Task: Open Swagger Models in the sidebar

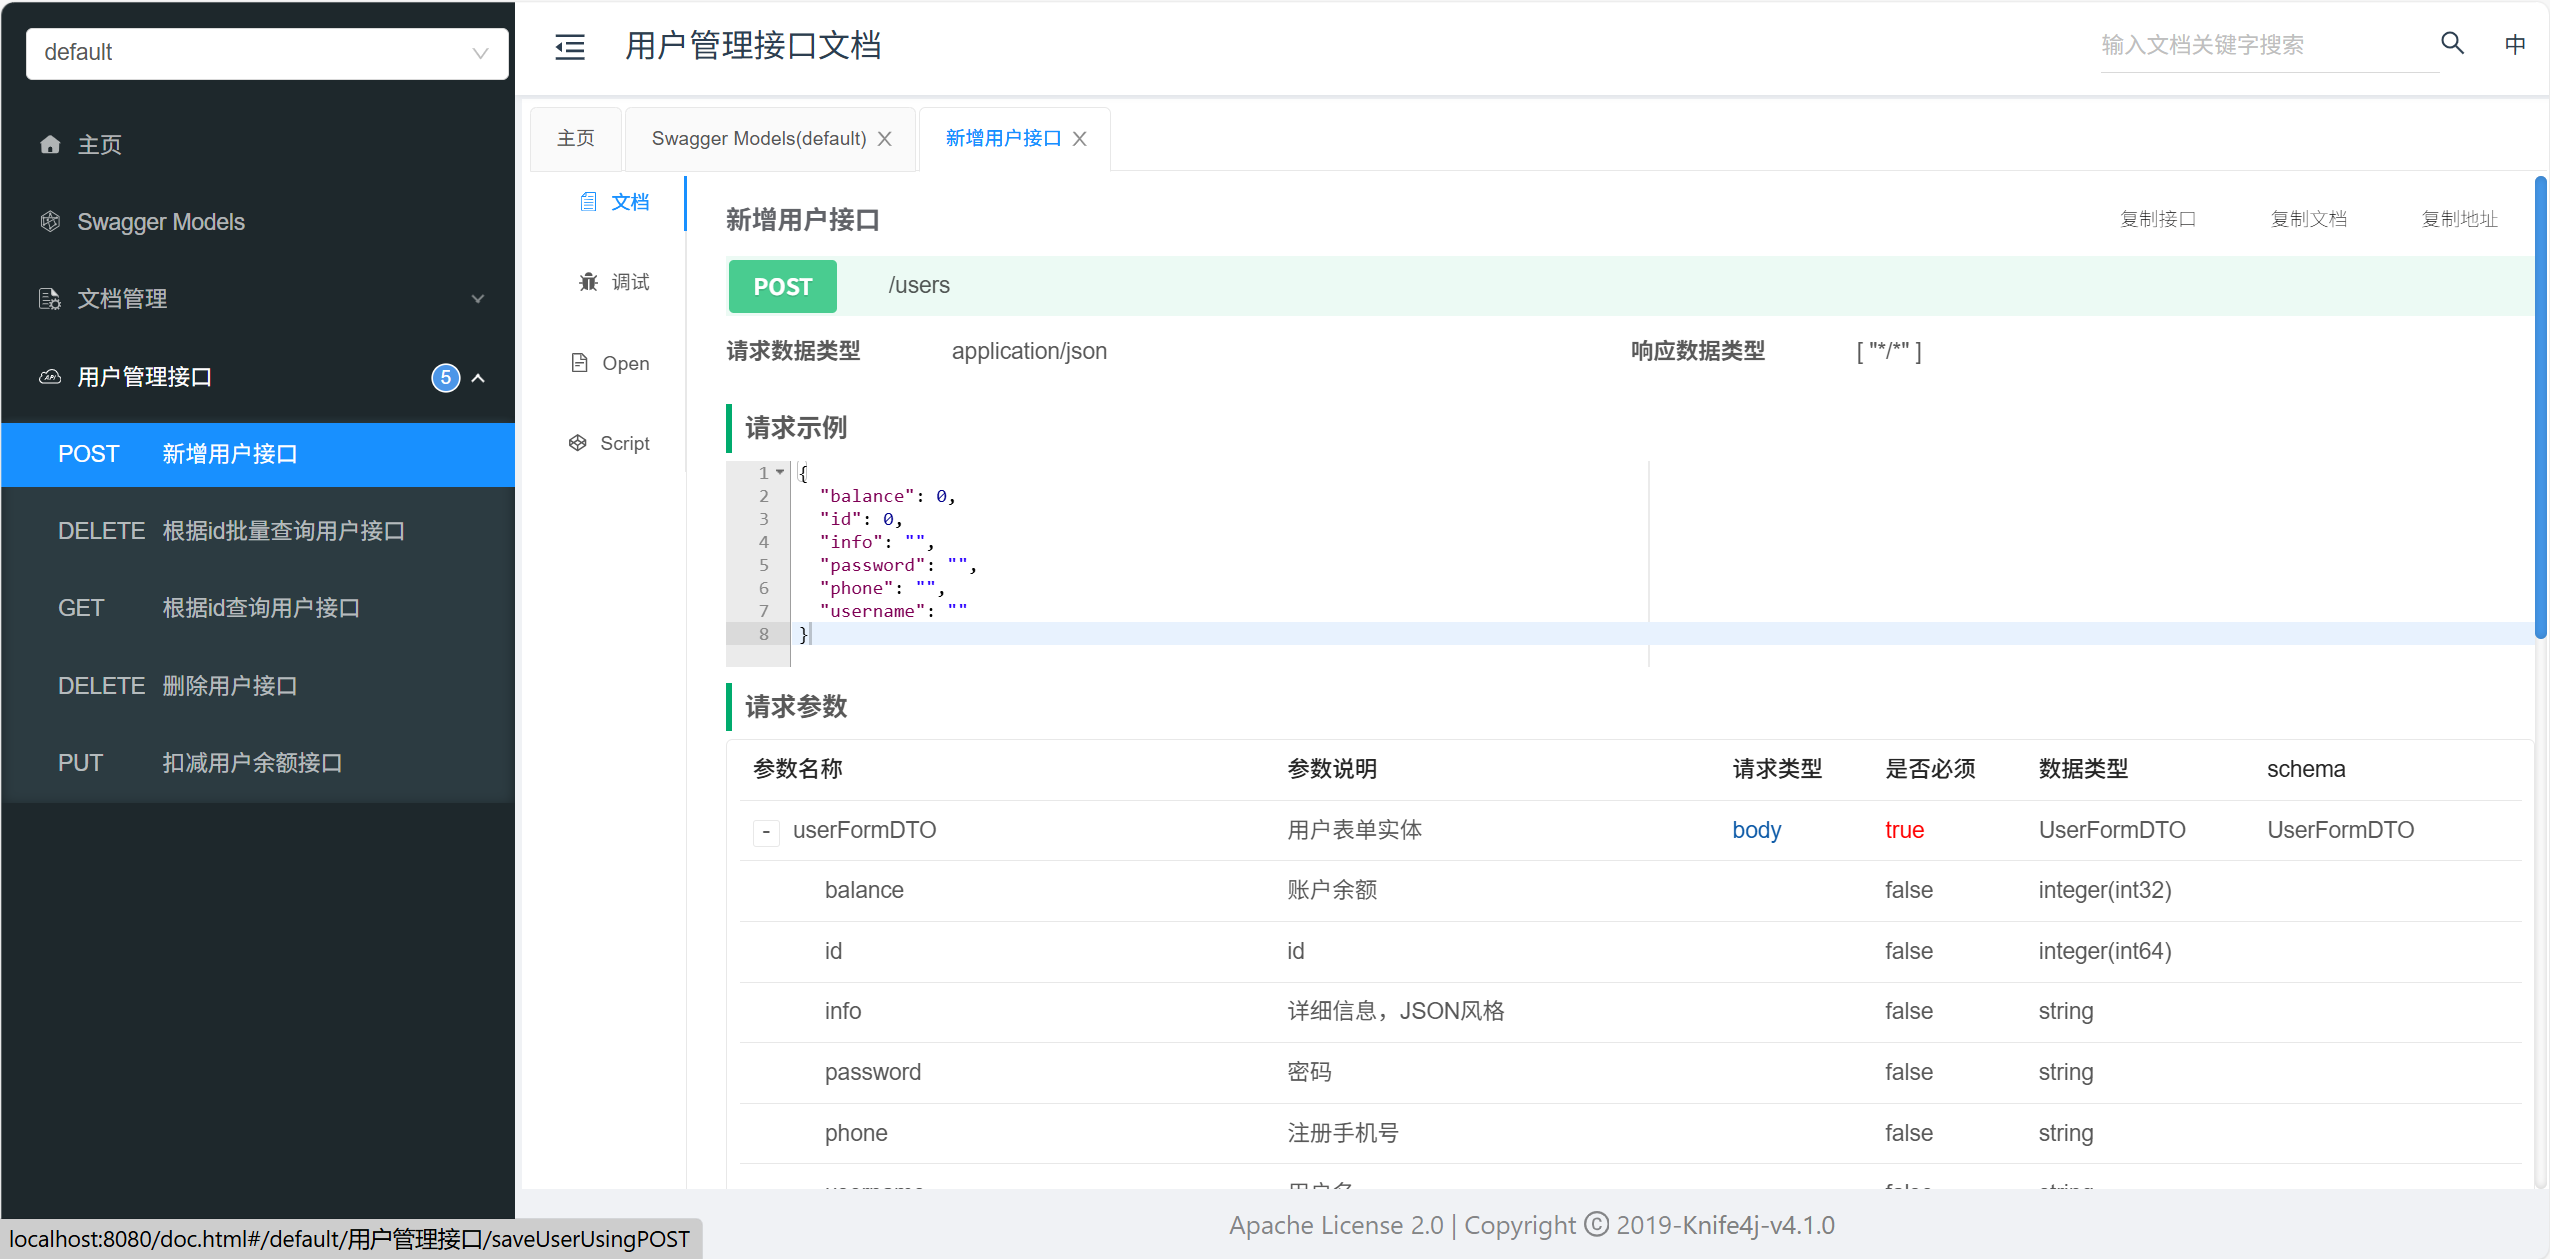Action: click(160, 222)
